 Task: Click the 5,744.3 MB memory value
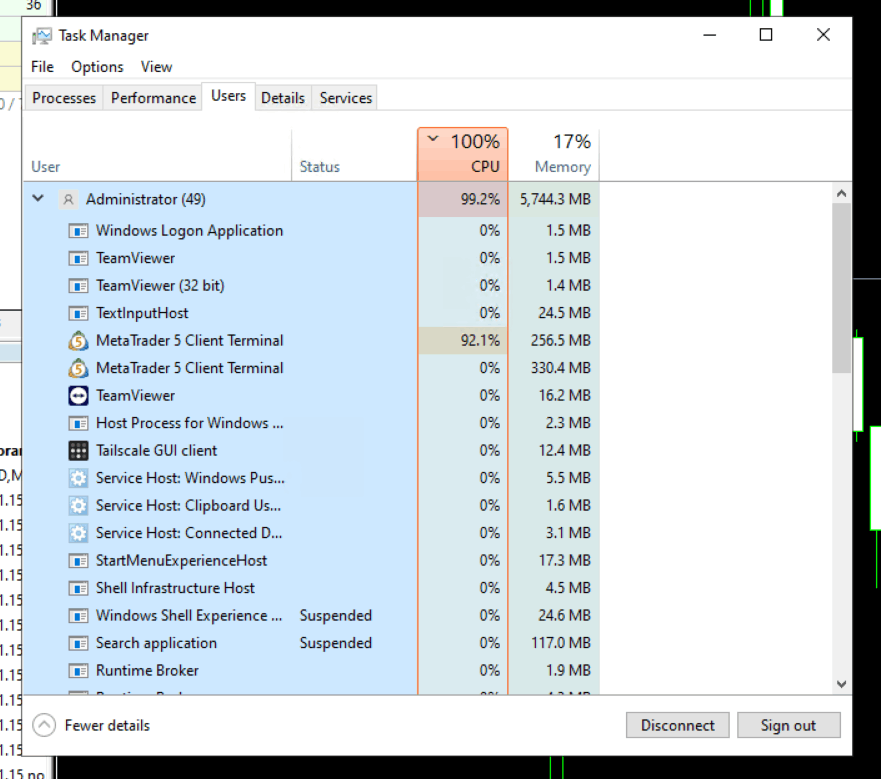555,200
